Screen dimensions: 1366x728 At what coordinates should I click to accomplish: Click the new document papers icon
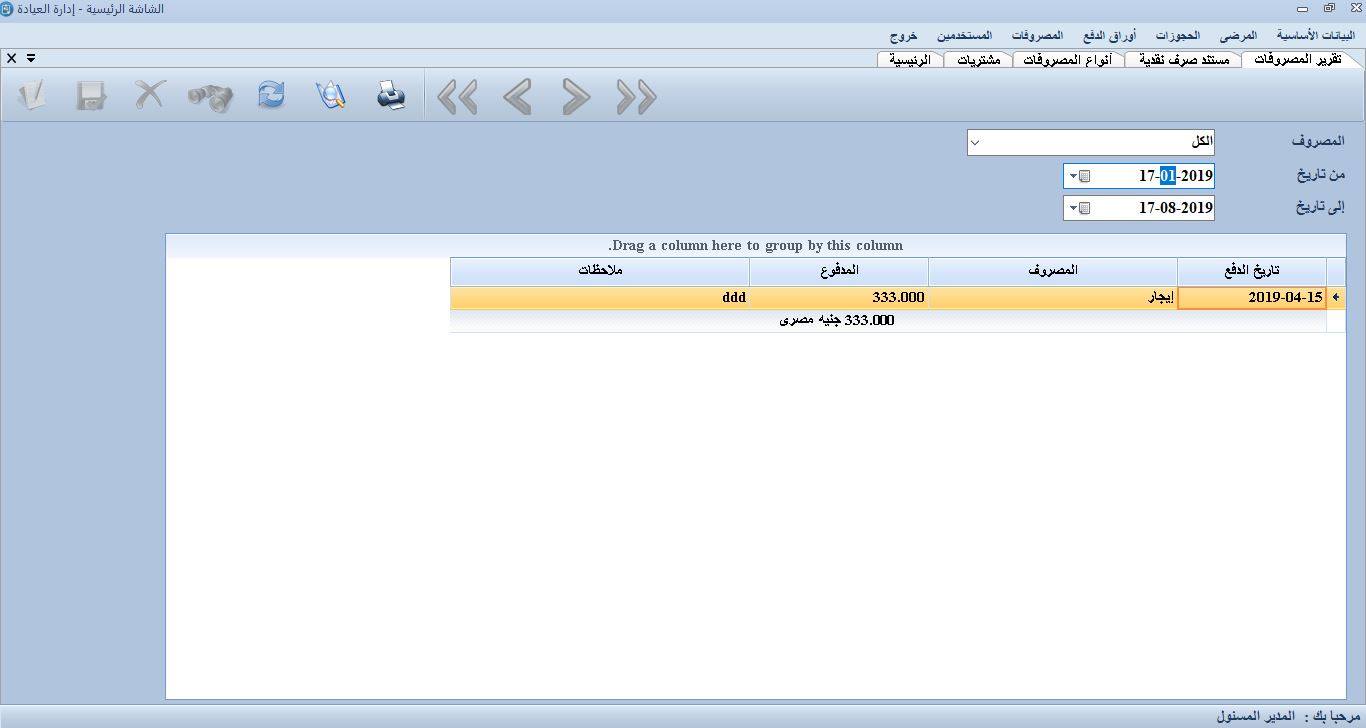point(31,96)
